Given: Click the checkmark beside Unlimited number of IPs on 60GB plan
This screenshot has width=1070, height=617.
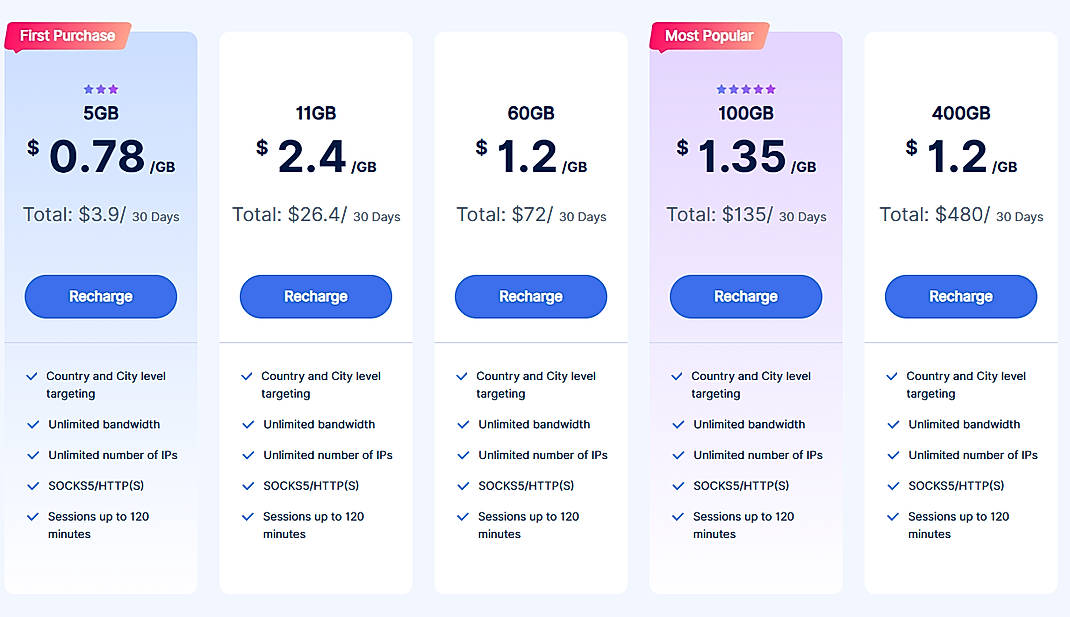Looking at the screenshot, I should tap(463, 455).
